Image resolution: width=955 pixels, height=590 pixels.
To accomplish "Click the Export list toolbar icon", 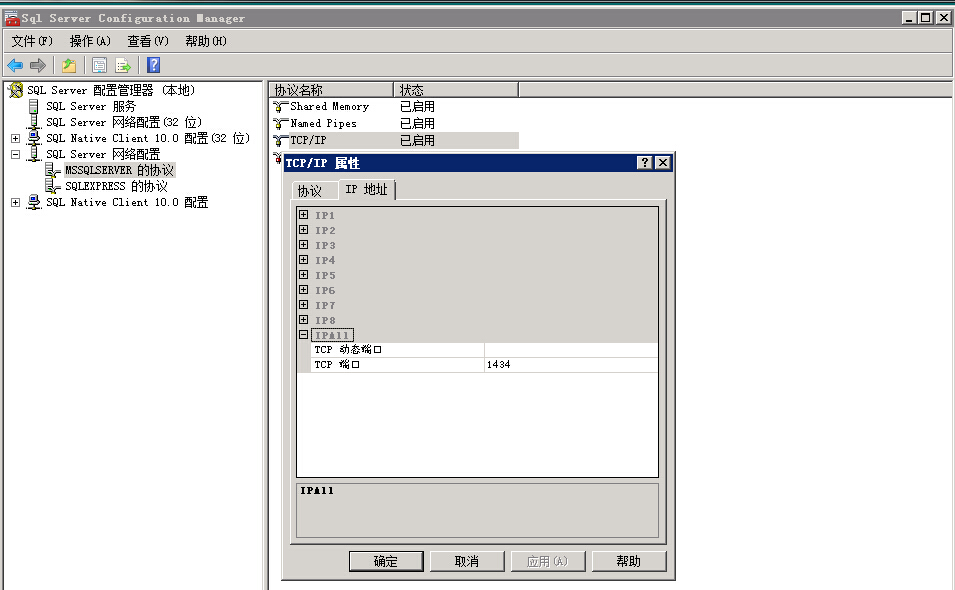I will [123, 65].
